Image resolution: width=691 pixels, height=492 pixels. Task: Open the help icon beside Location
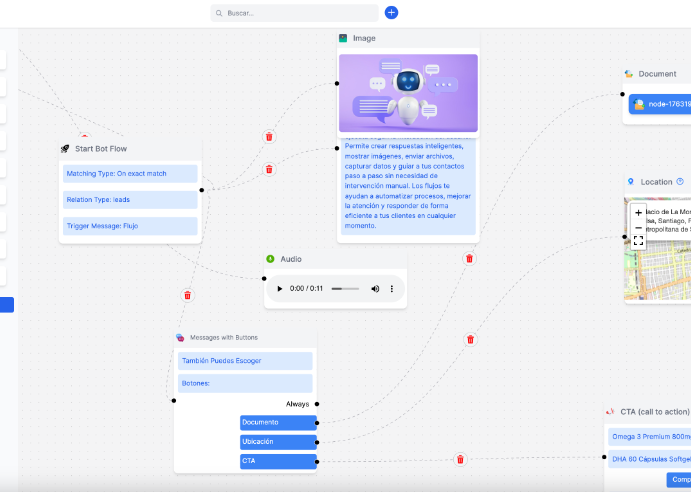pyautogui.click(x=680, y=182)
